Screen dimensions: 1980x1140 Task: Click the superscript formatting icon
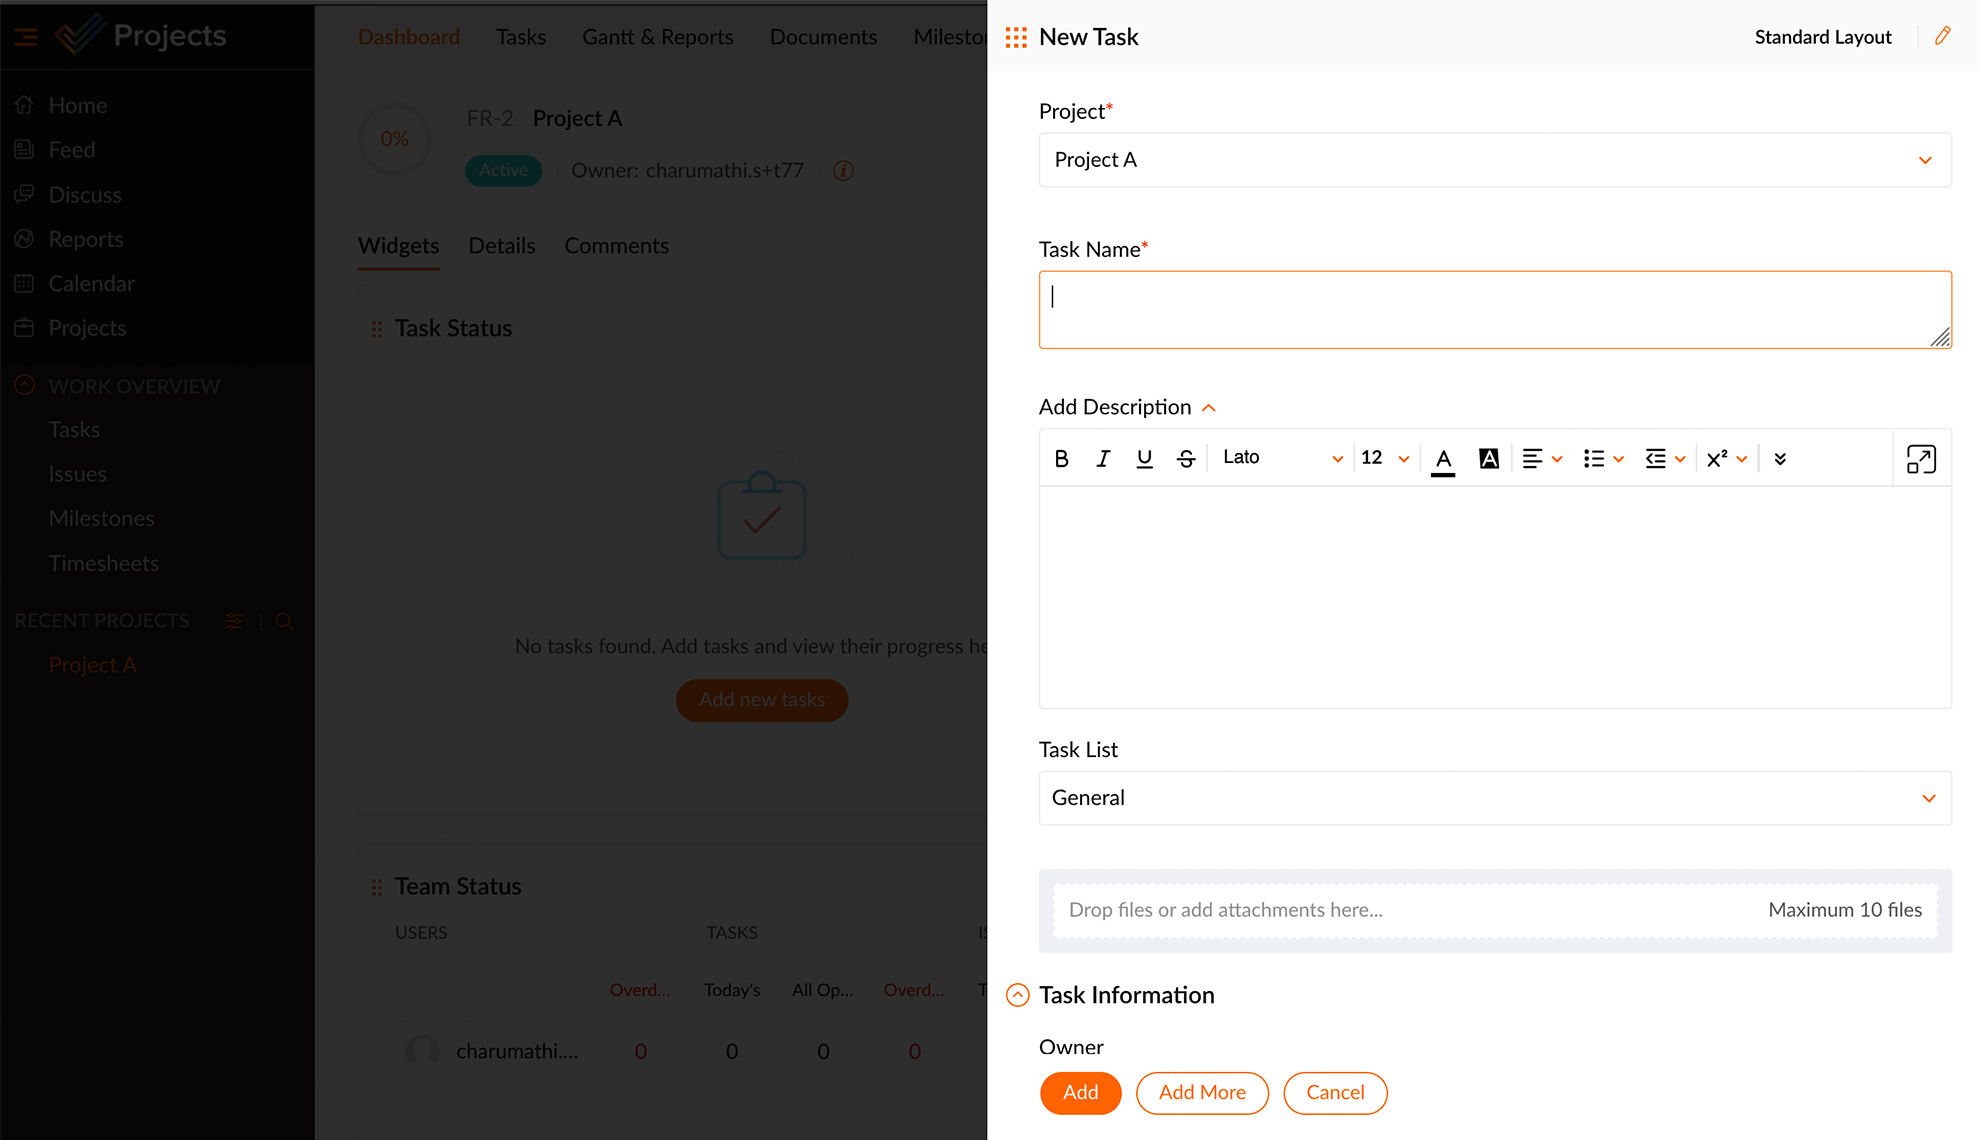1718,457
